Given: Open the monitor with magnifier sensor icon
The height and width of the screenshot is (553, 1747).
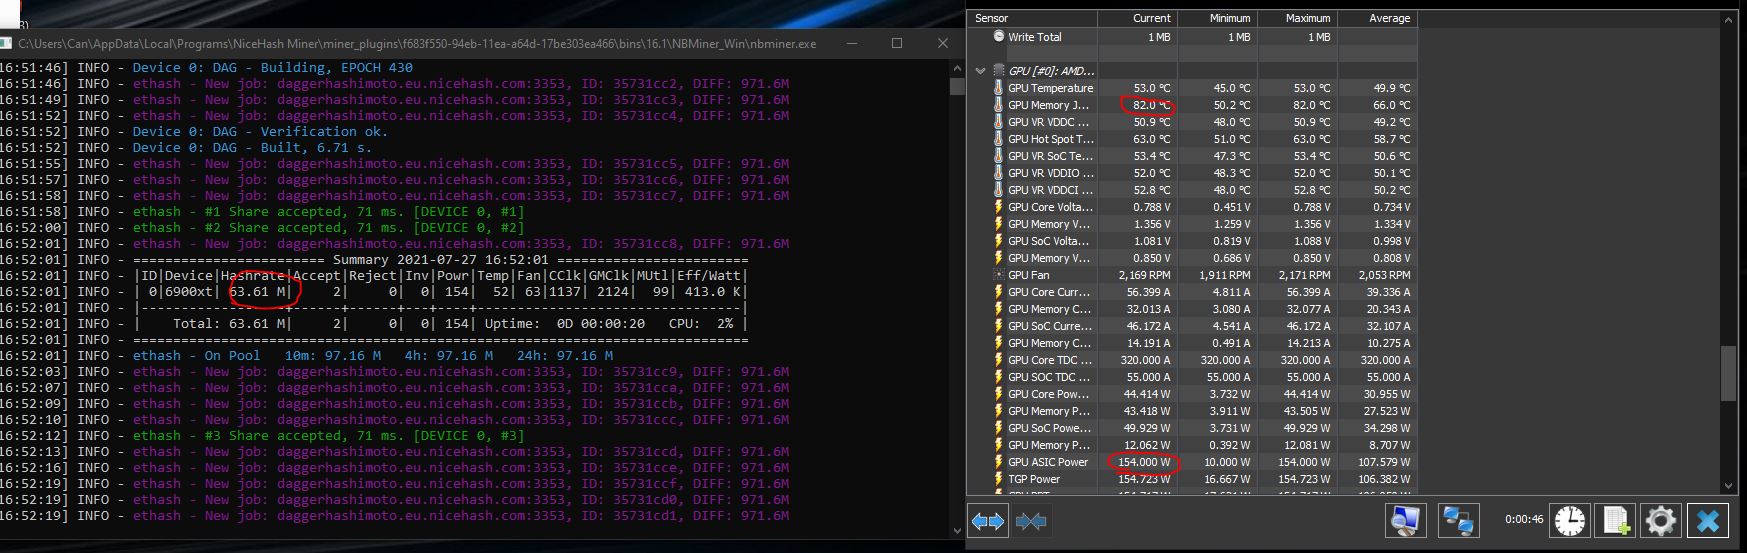Looking at the screenshot, I should 1405,521.
